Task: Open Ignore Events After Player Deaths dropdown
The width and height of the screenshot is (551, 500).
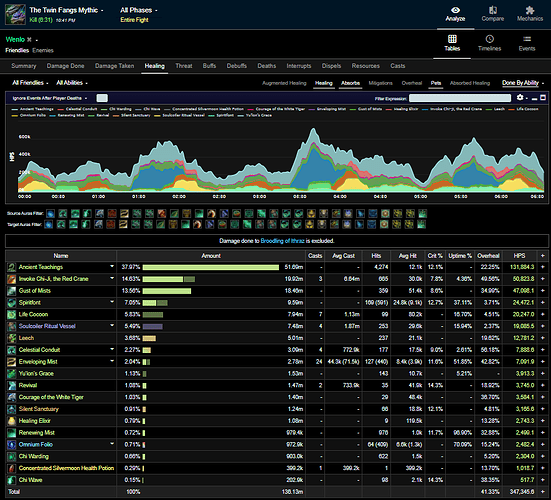Action: coord(50,98)
